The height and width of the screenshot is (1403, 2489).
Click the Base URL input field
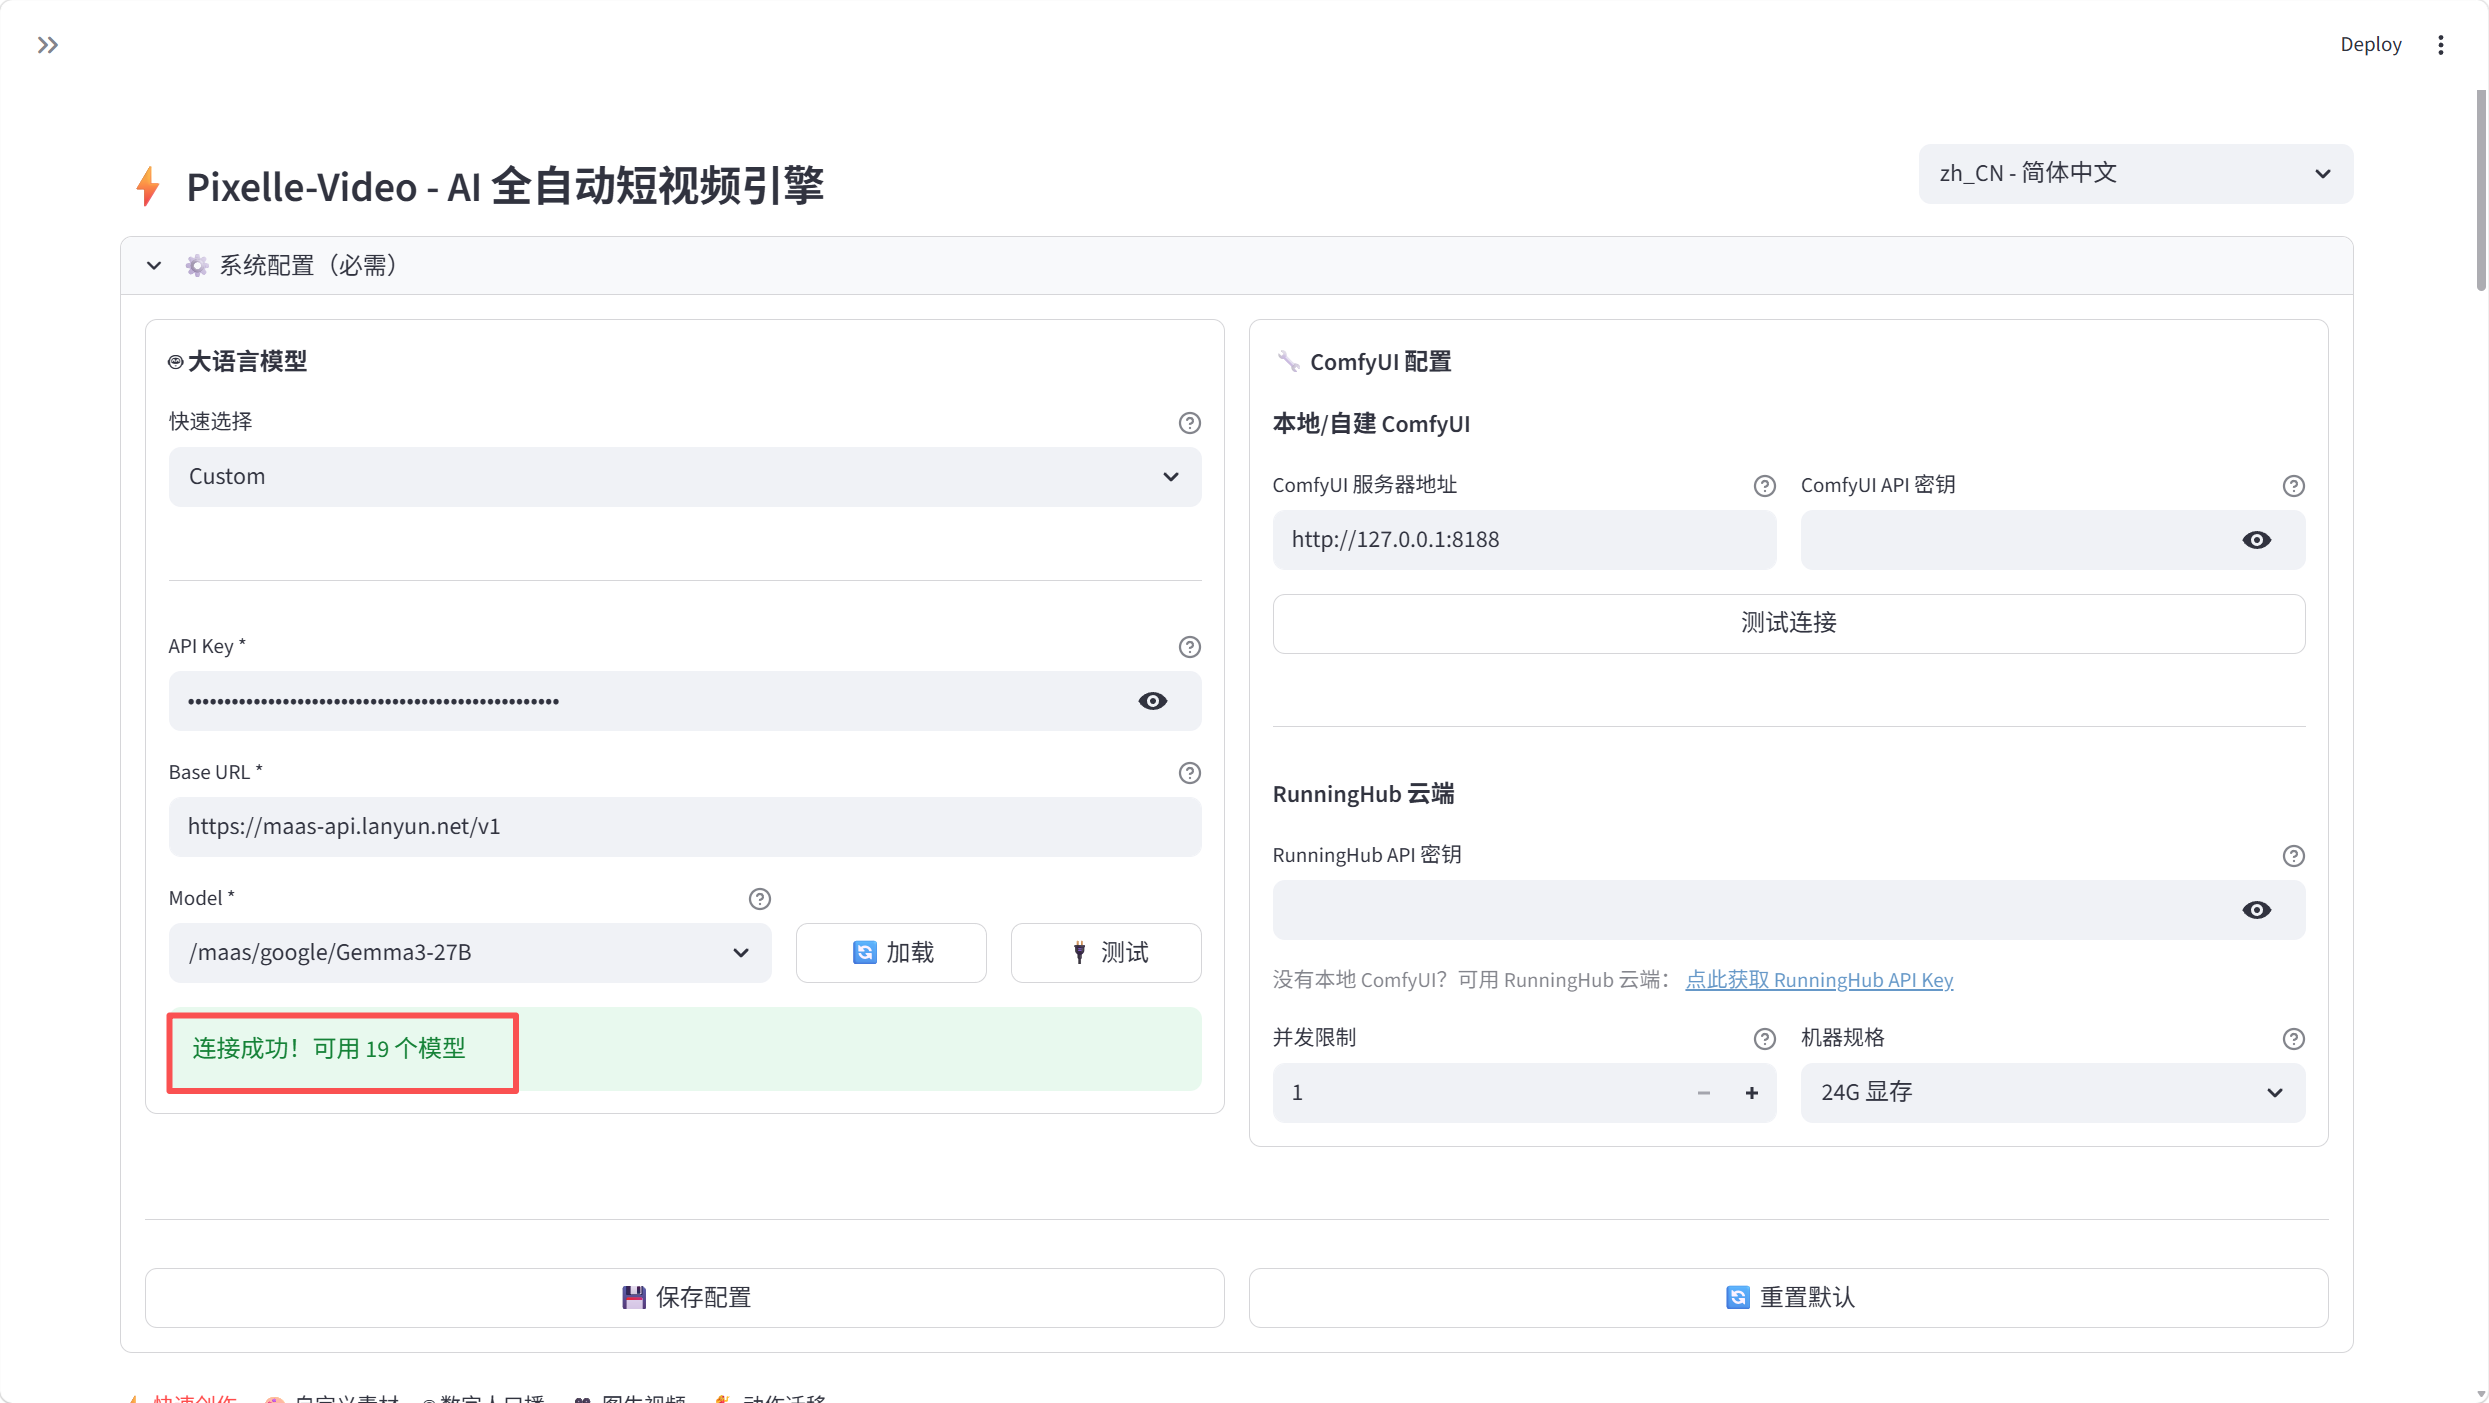point(684,827)
